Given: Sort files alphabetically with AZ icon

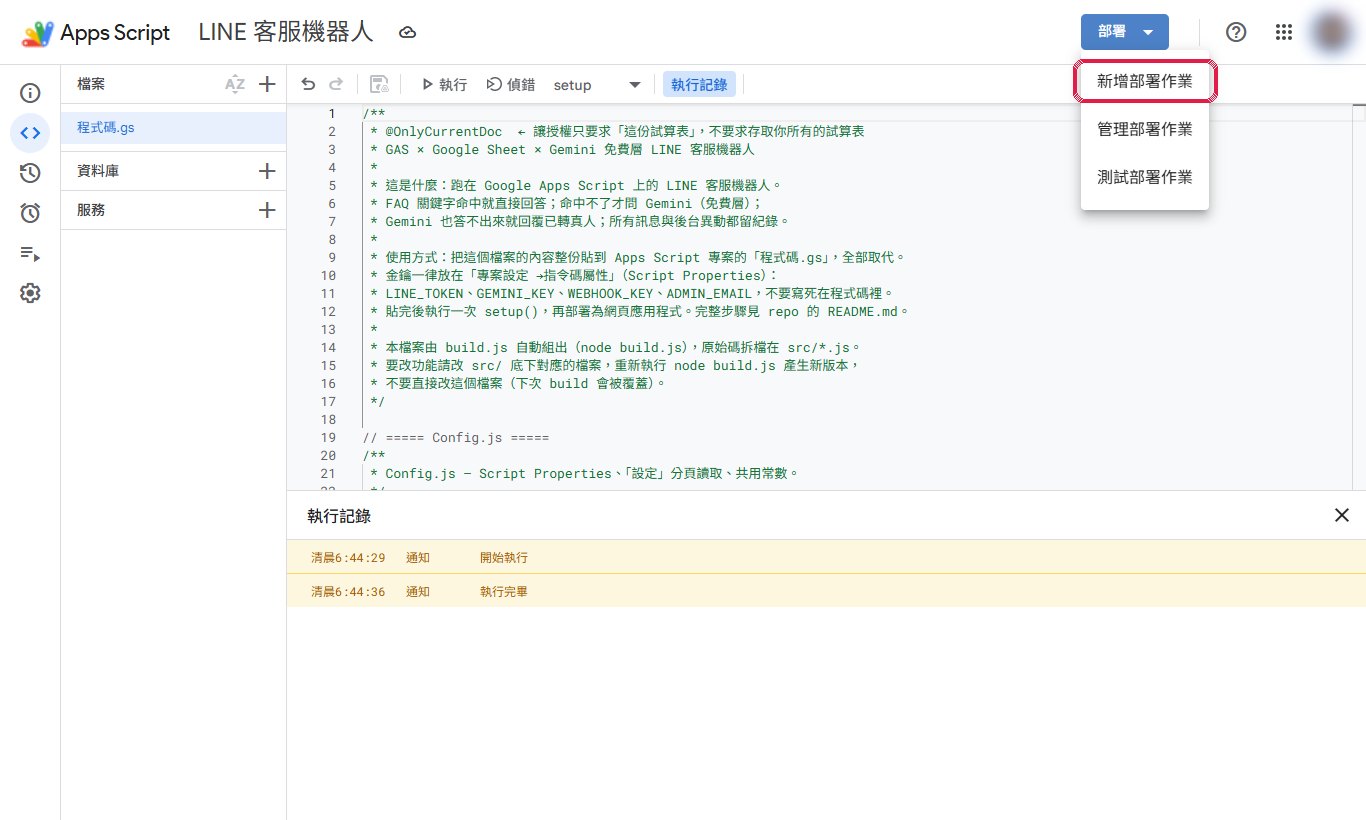Looking at the screenshot, I should (235, 85).
